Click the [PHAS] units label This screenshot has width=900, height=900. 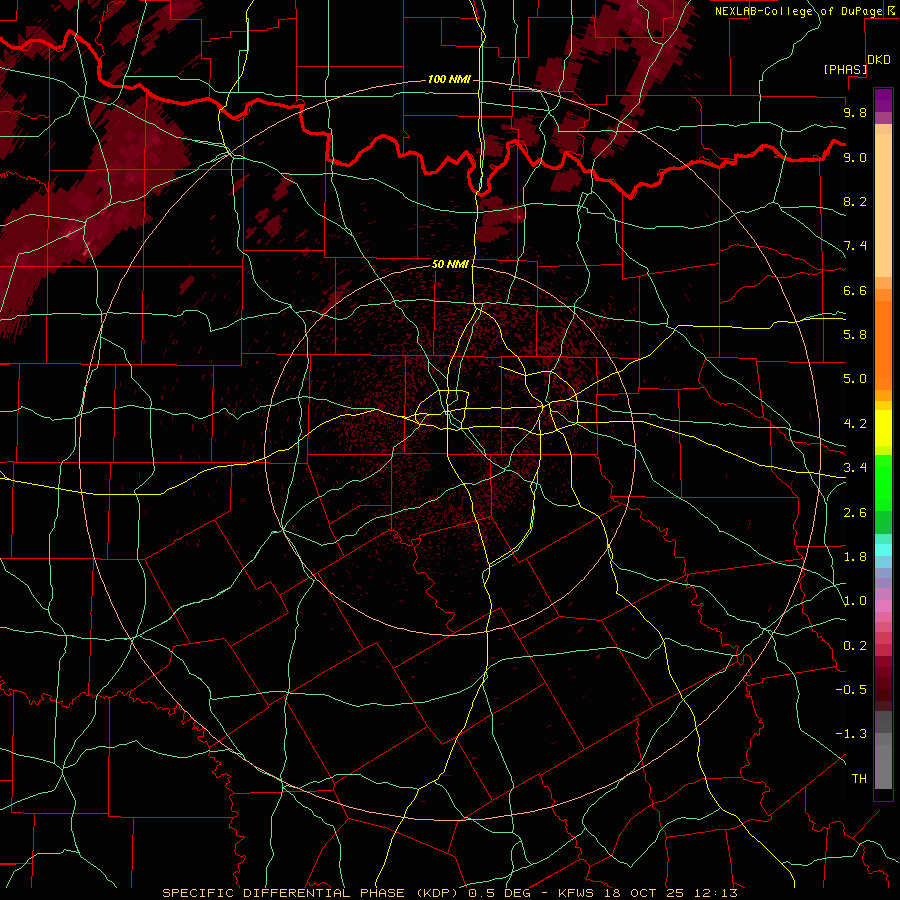pos(845,69)
